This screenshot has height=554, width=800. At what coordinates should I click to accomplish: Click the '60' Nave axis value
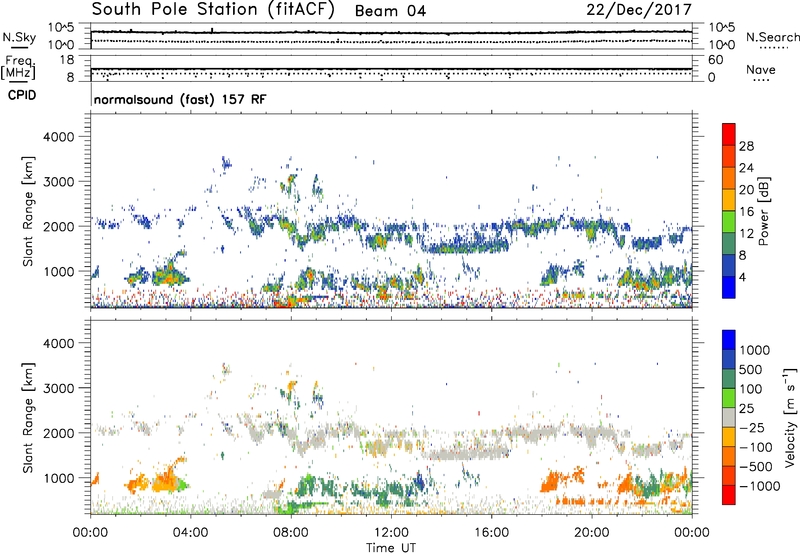[715, 60]
